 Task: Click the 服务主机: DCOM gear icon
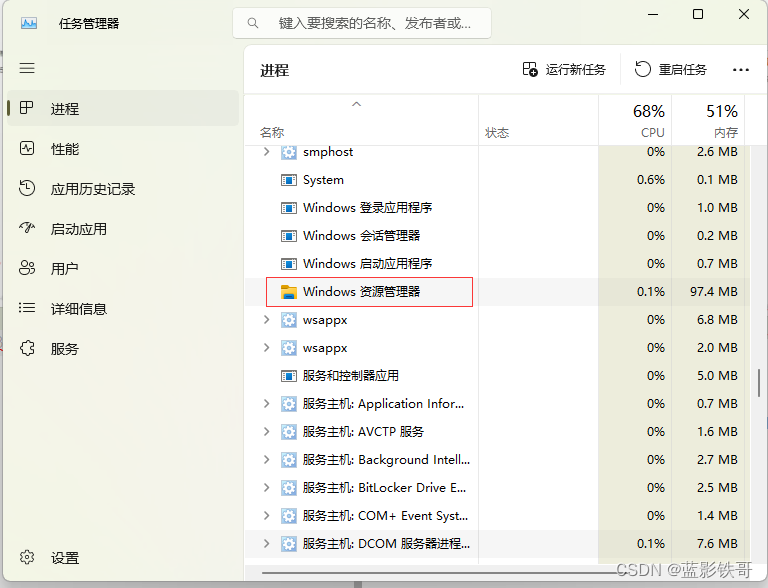288,544
